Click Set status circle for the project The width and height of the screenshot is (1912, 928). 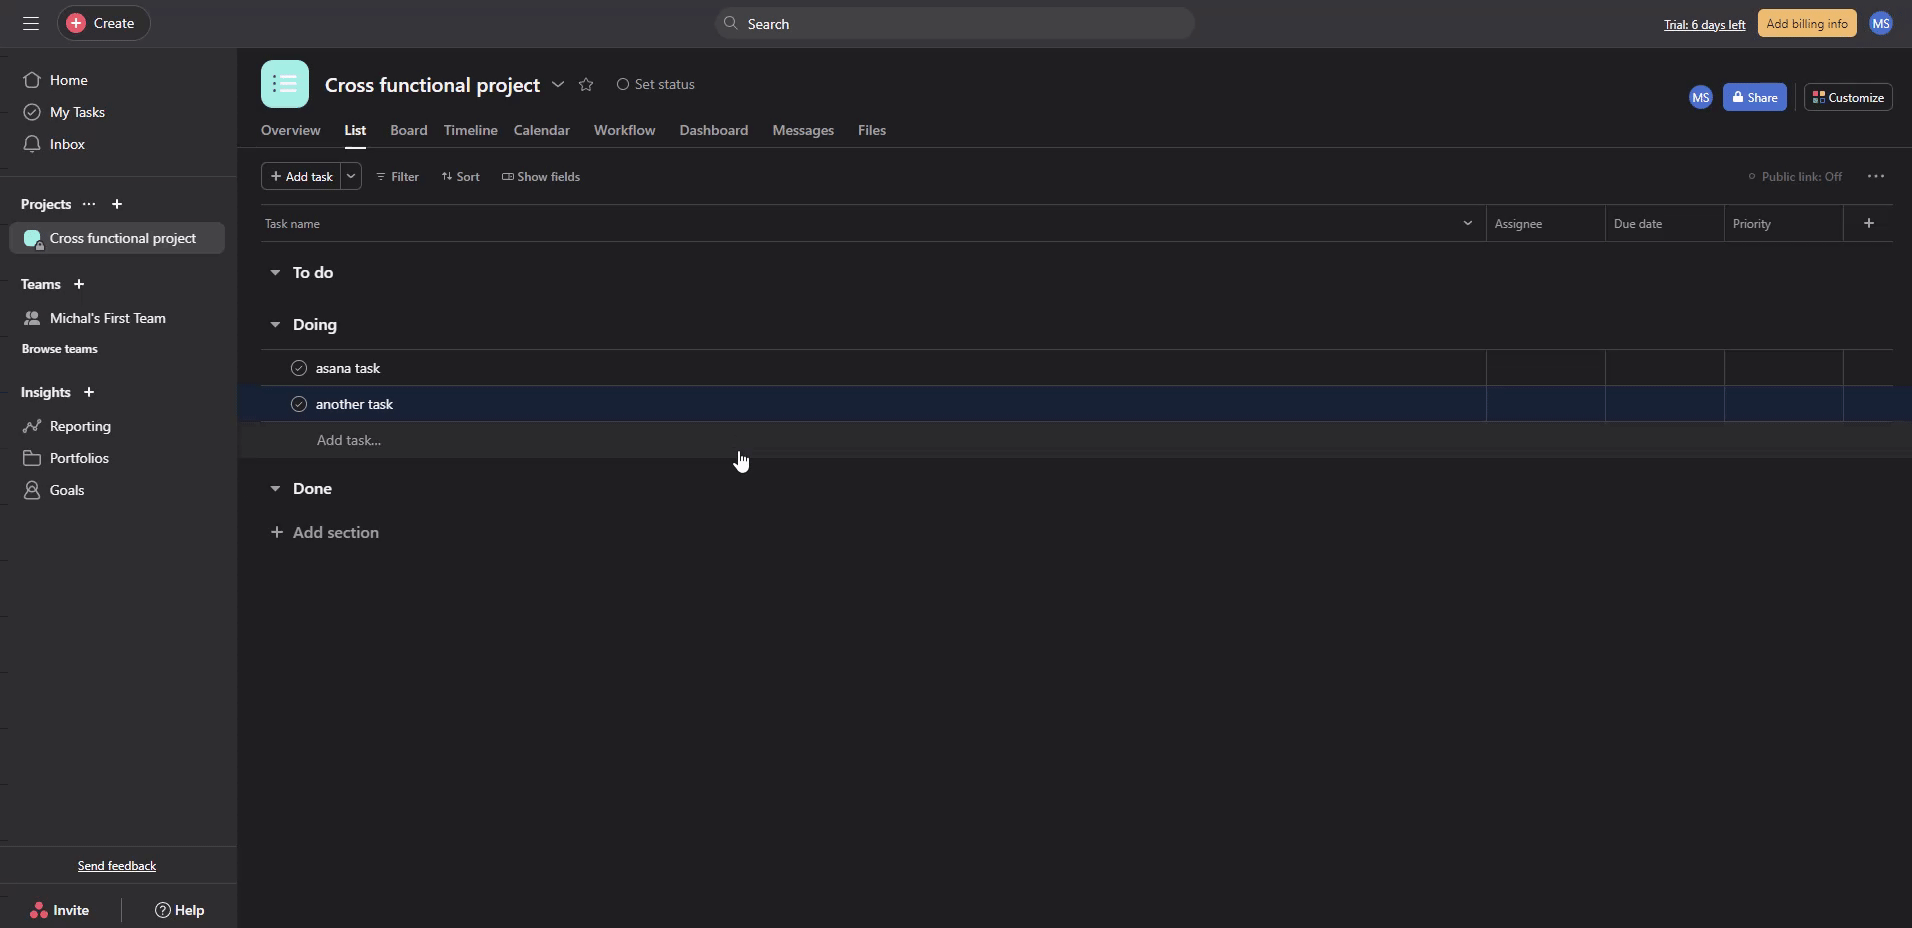pos(623,85)
